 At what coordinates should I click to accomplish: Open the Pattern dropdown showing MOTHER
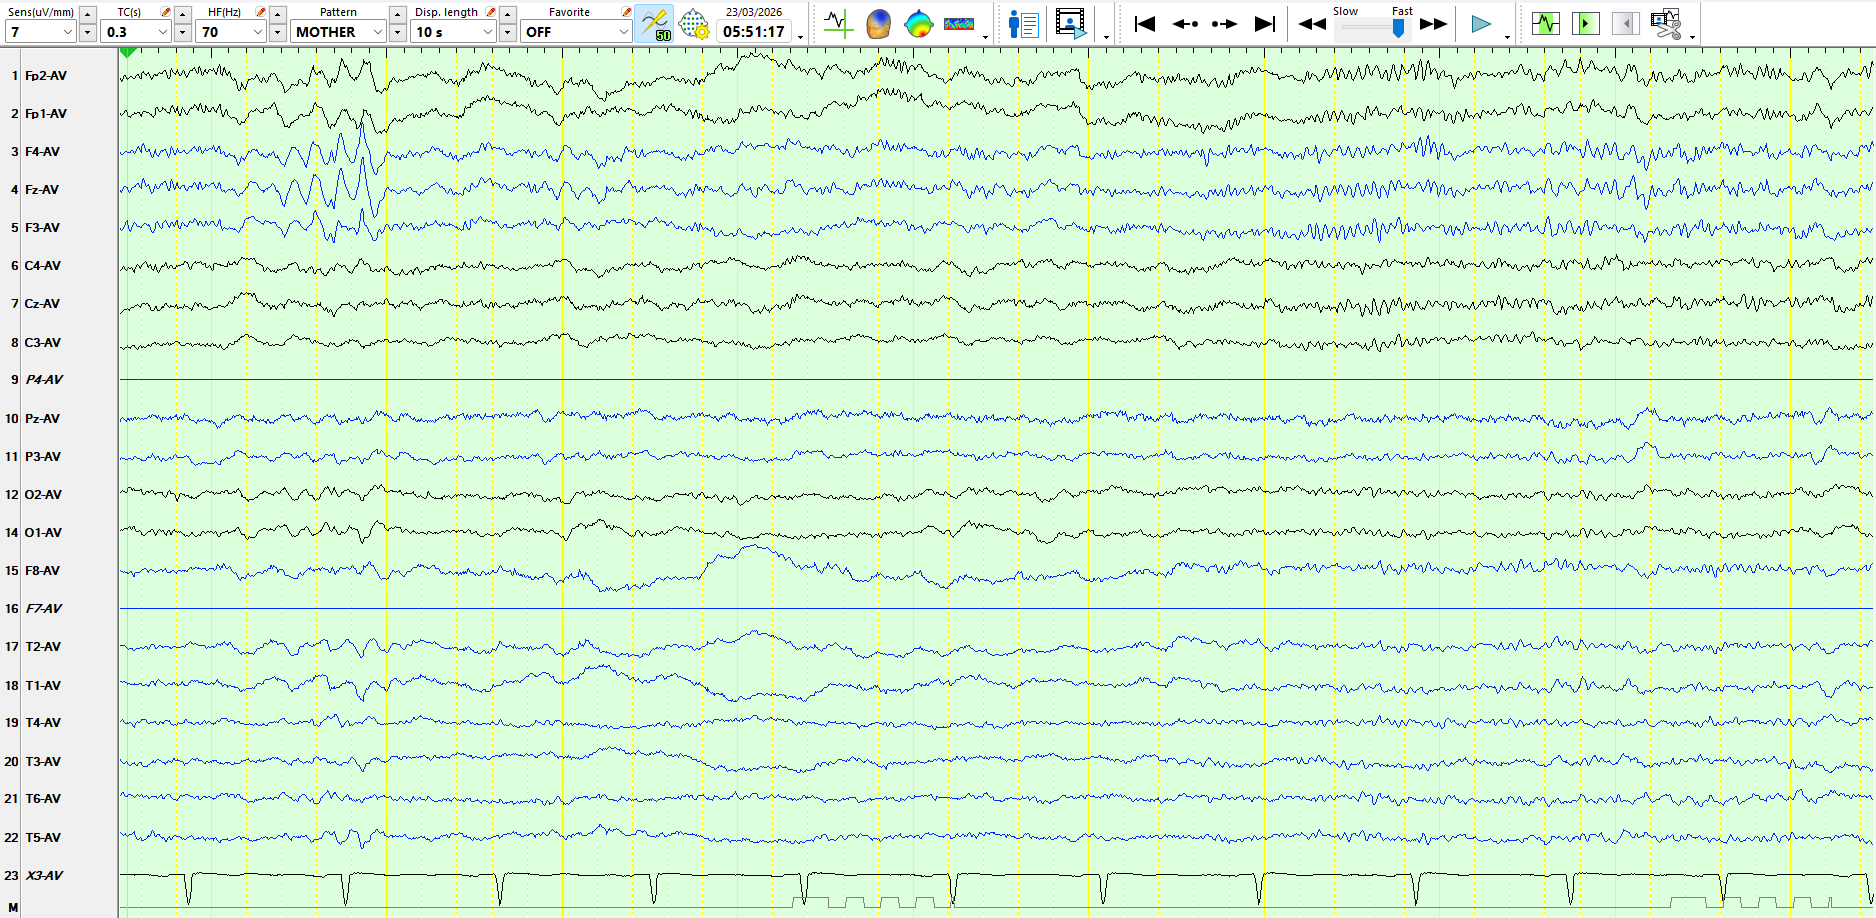(x=339, y=32)
